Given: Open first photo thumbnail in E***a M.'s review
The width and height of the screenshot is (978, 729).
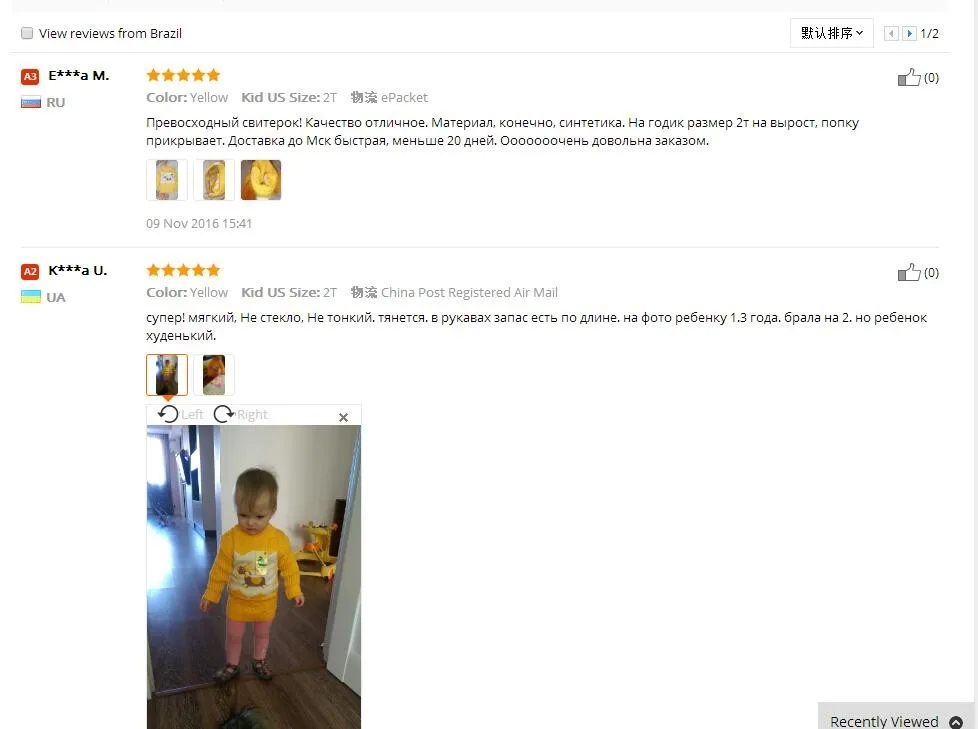Looking at the screenshot, I should [x=167, y=180].
